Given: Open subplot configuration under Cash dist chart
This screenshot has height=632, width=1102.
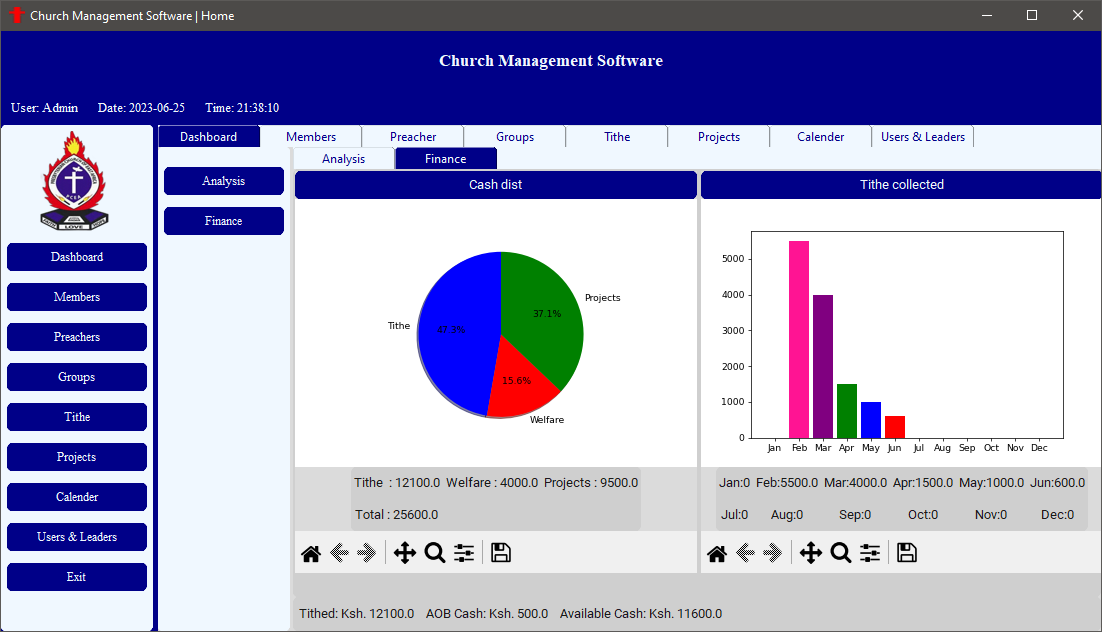Looking at the screenshot, I should click(464, 553).
